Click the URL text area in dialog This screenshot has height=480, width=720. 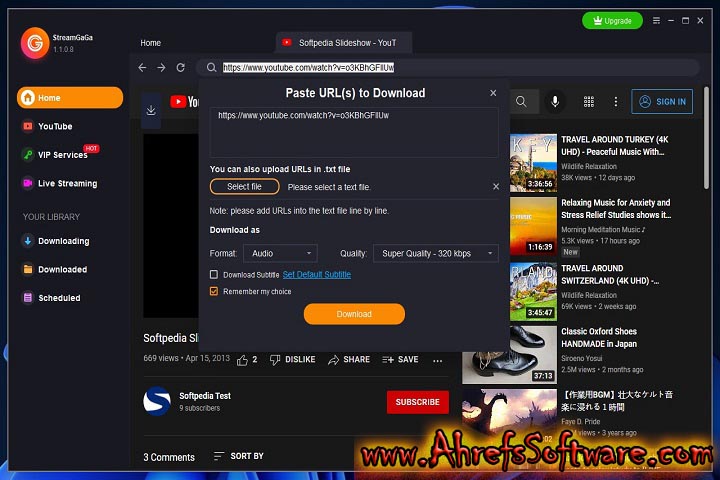coord(354,130)
